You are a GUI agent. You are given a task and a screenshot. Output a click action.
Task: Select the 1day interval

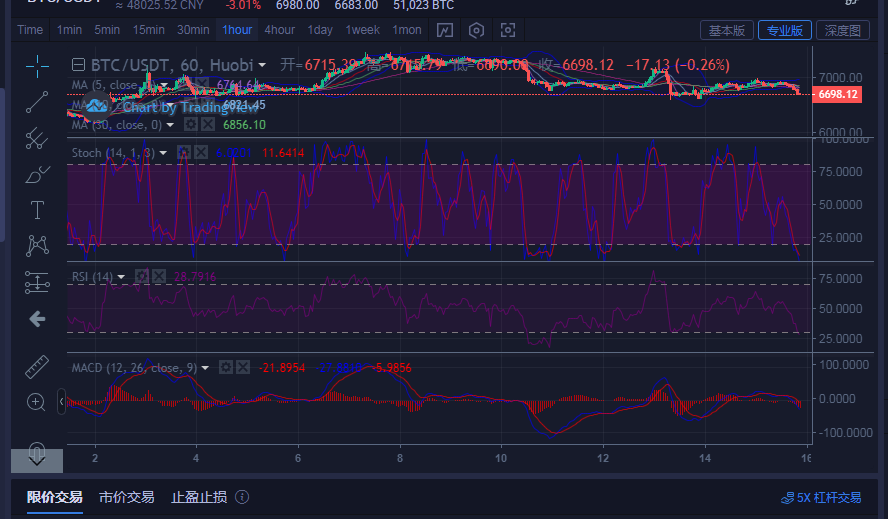click(320, 30)
